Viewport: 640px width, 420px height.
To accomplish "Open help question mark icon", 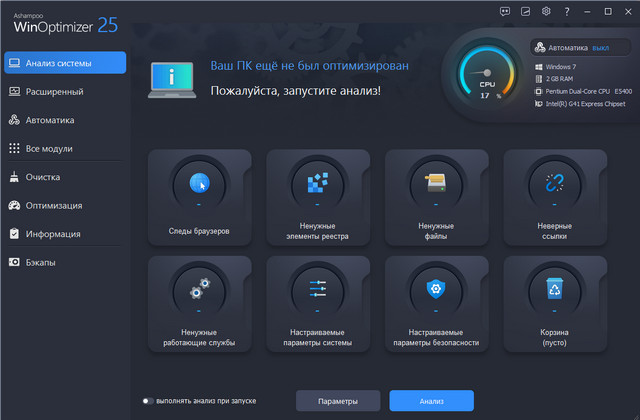I will [567, 12].
